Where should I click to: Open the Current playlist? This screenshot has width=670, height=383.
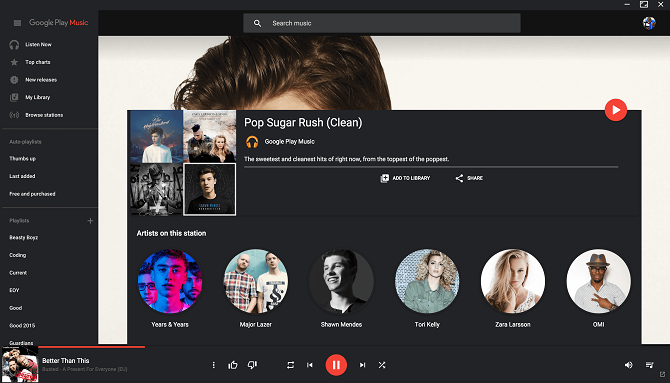tap(18, 273)
